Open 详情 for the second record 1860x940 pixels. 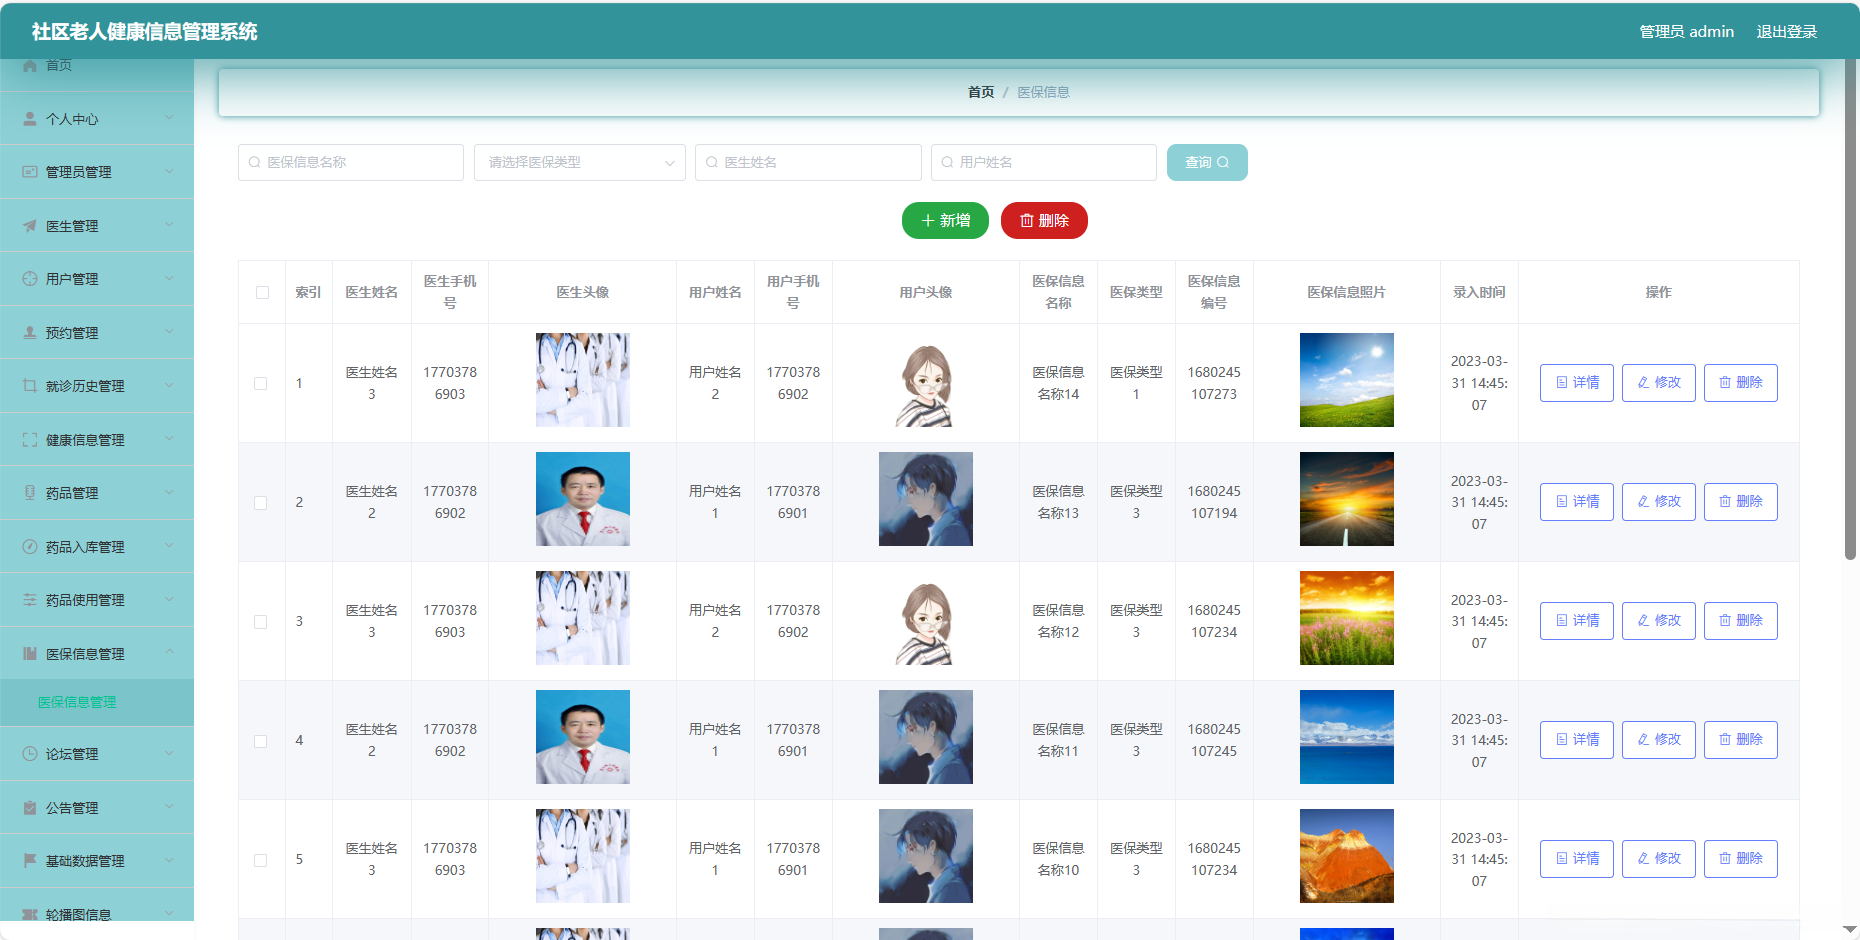click(x=1576, y=501)
